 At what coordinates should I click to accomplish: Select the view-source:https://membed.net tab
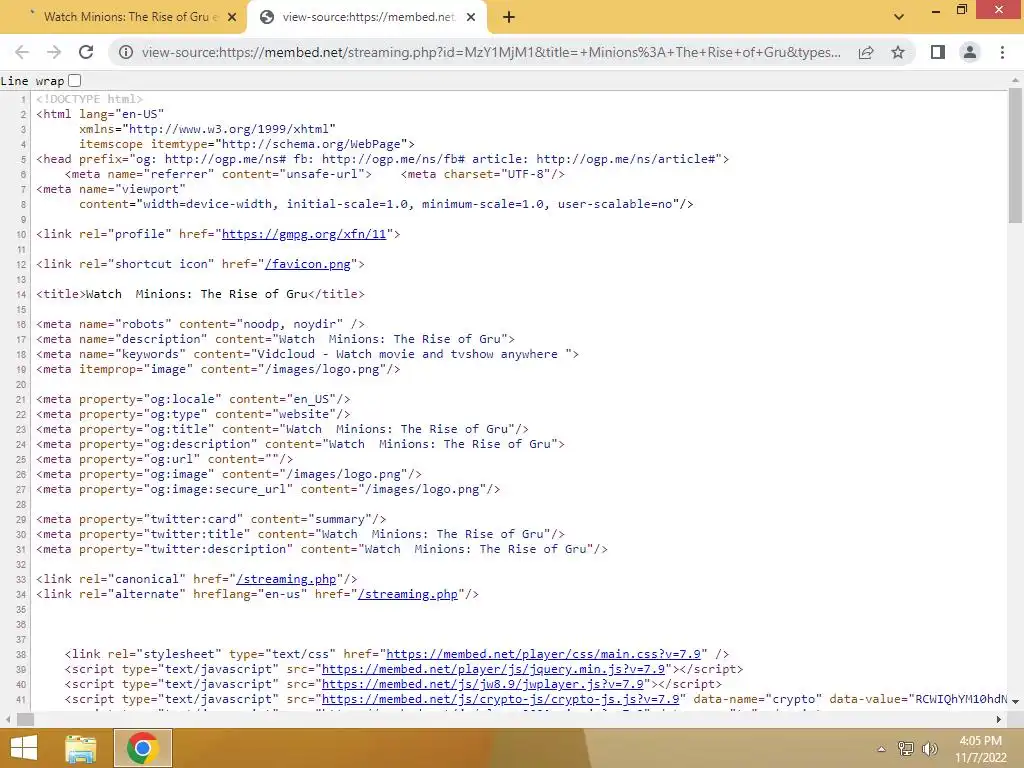367,17
